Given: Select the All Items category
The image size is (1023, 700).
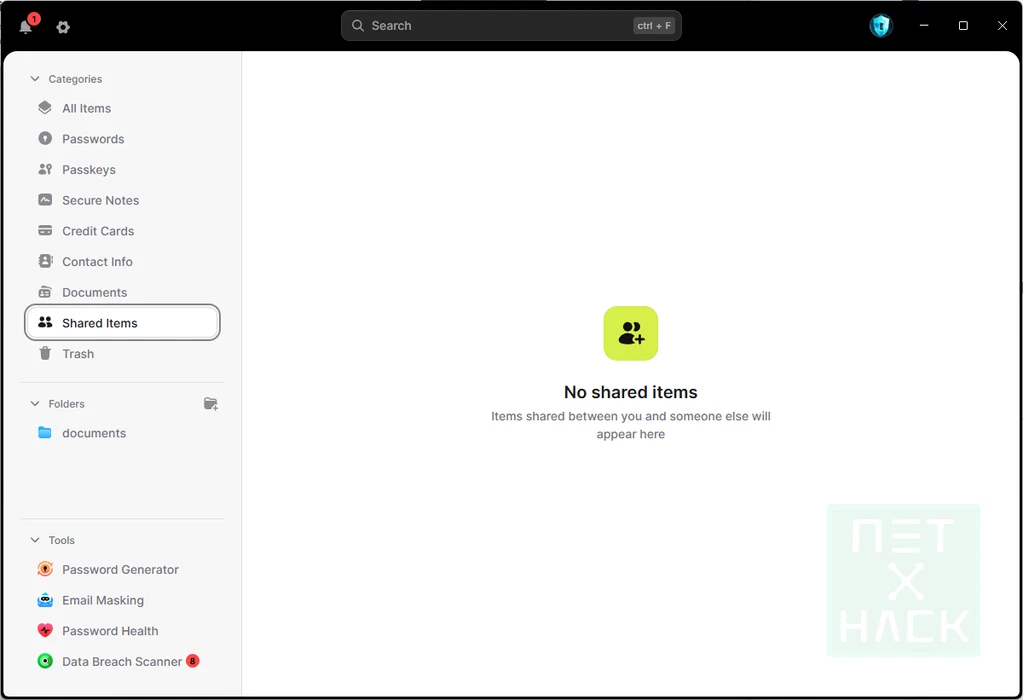Looking at the screenshot, I should 86,109.
